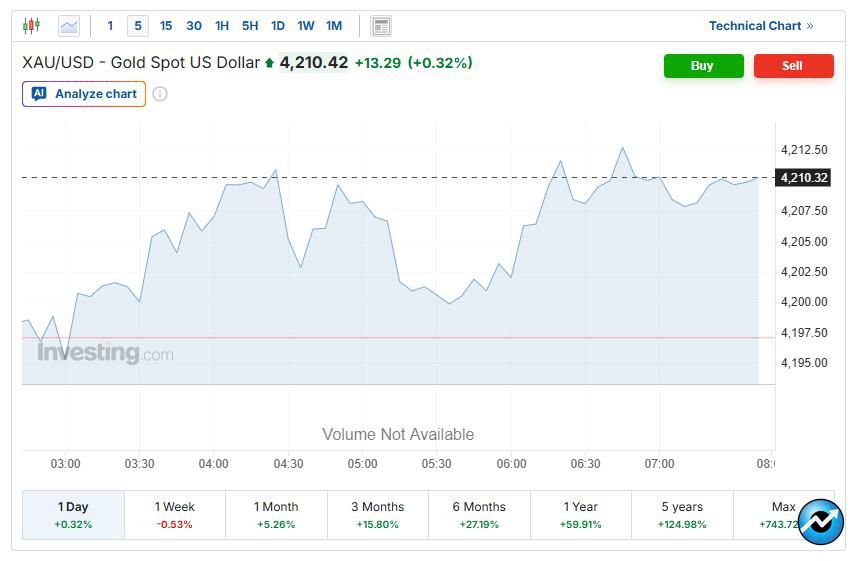Click the 4,210.32 current price marker

(x=804, y=178)
